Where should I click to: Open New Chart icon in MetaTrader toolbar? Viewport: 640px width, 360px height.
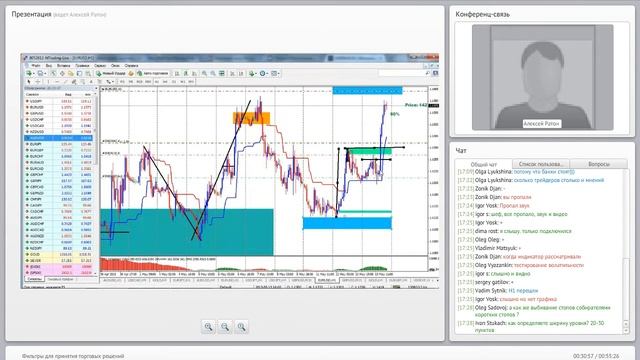(29, 73)
